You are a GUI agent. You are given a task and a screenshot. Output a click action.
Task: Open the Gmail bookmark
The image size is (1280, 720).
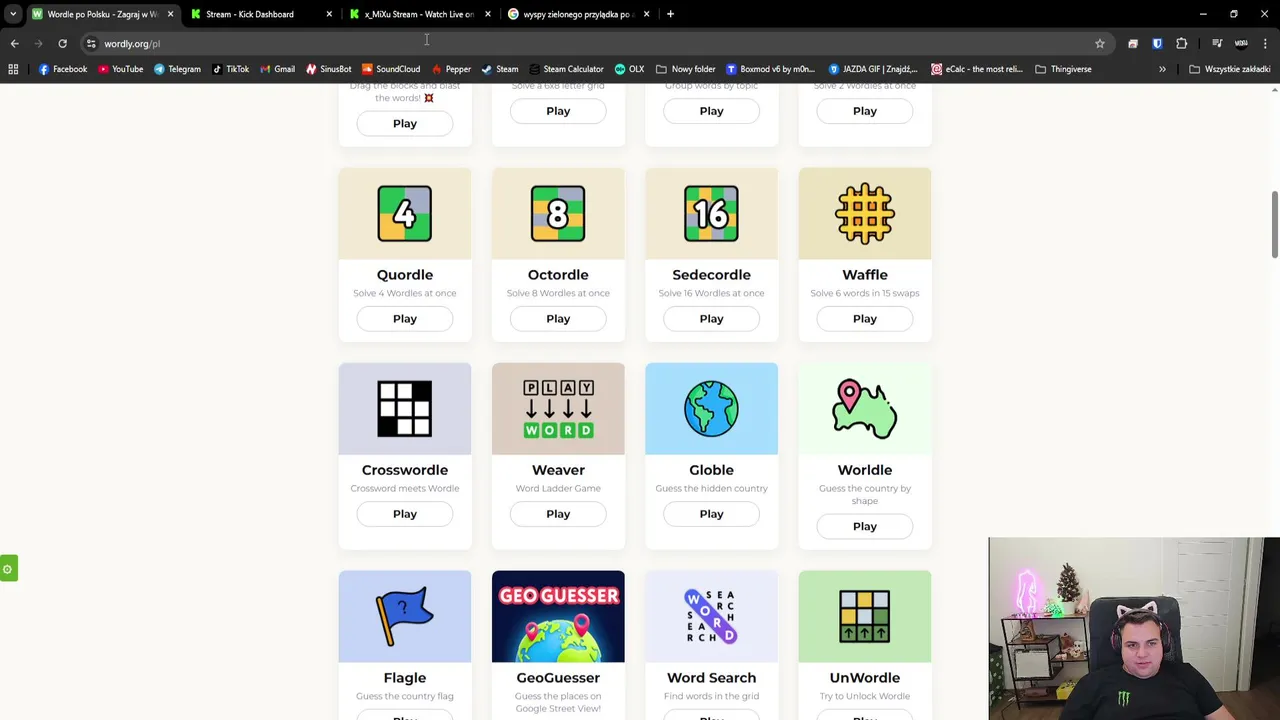coord(277,69)
